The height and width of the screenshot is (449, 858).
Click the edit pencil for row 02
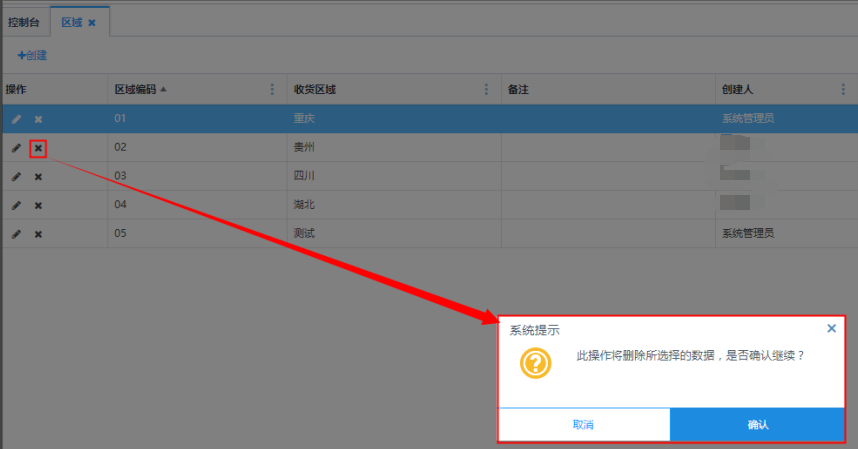pyautogui.click(x=16, y=148)
